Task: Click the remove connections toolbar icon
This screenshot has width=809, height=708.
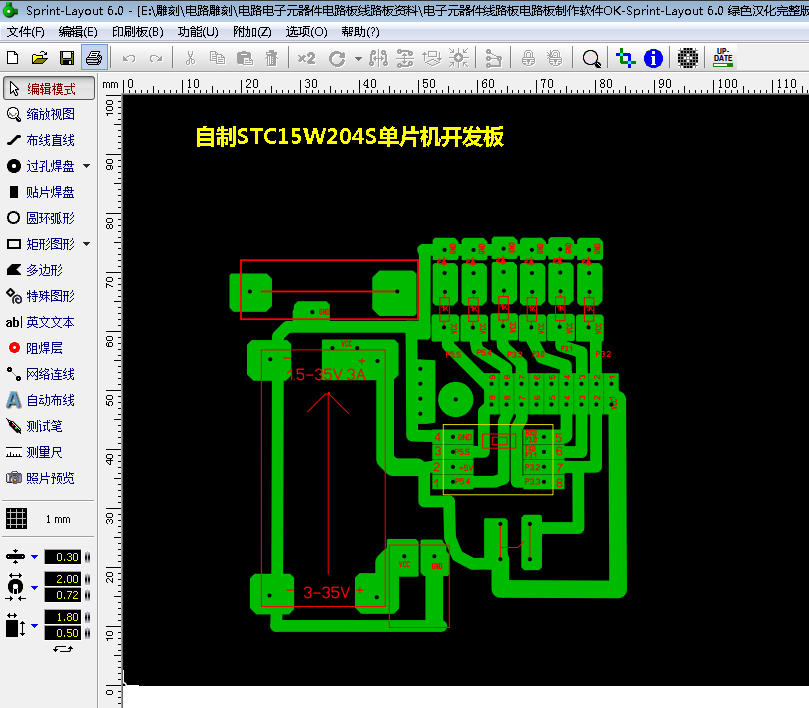Action: click(x=493, y=58)
